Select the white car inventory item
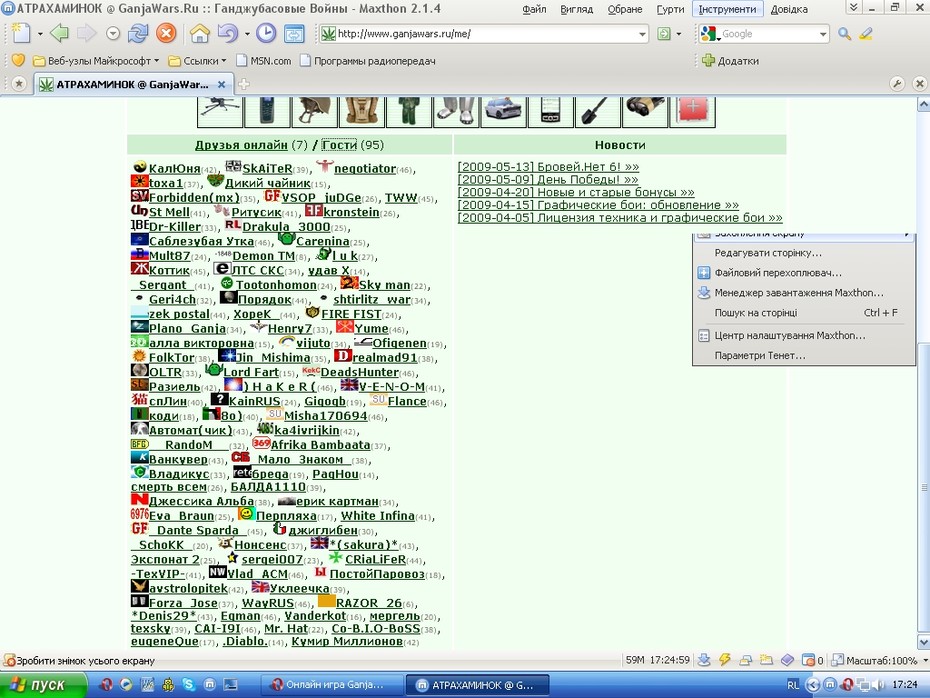The width and height of the screenshot is (930, 698). tap(503, 111)
